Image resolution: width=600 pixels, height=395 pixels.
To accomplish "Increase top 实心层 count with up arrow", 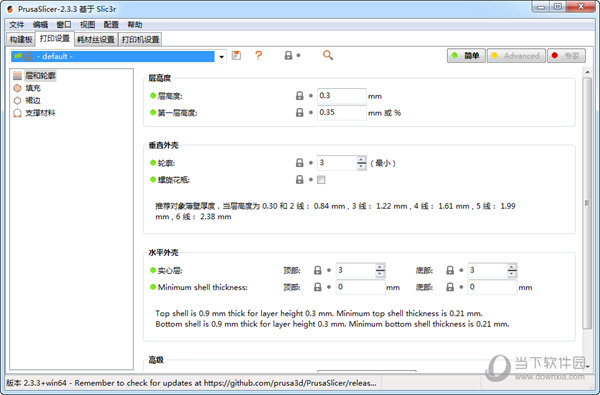I will 380,267.
